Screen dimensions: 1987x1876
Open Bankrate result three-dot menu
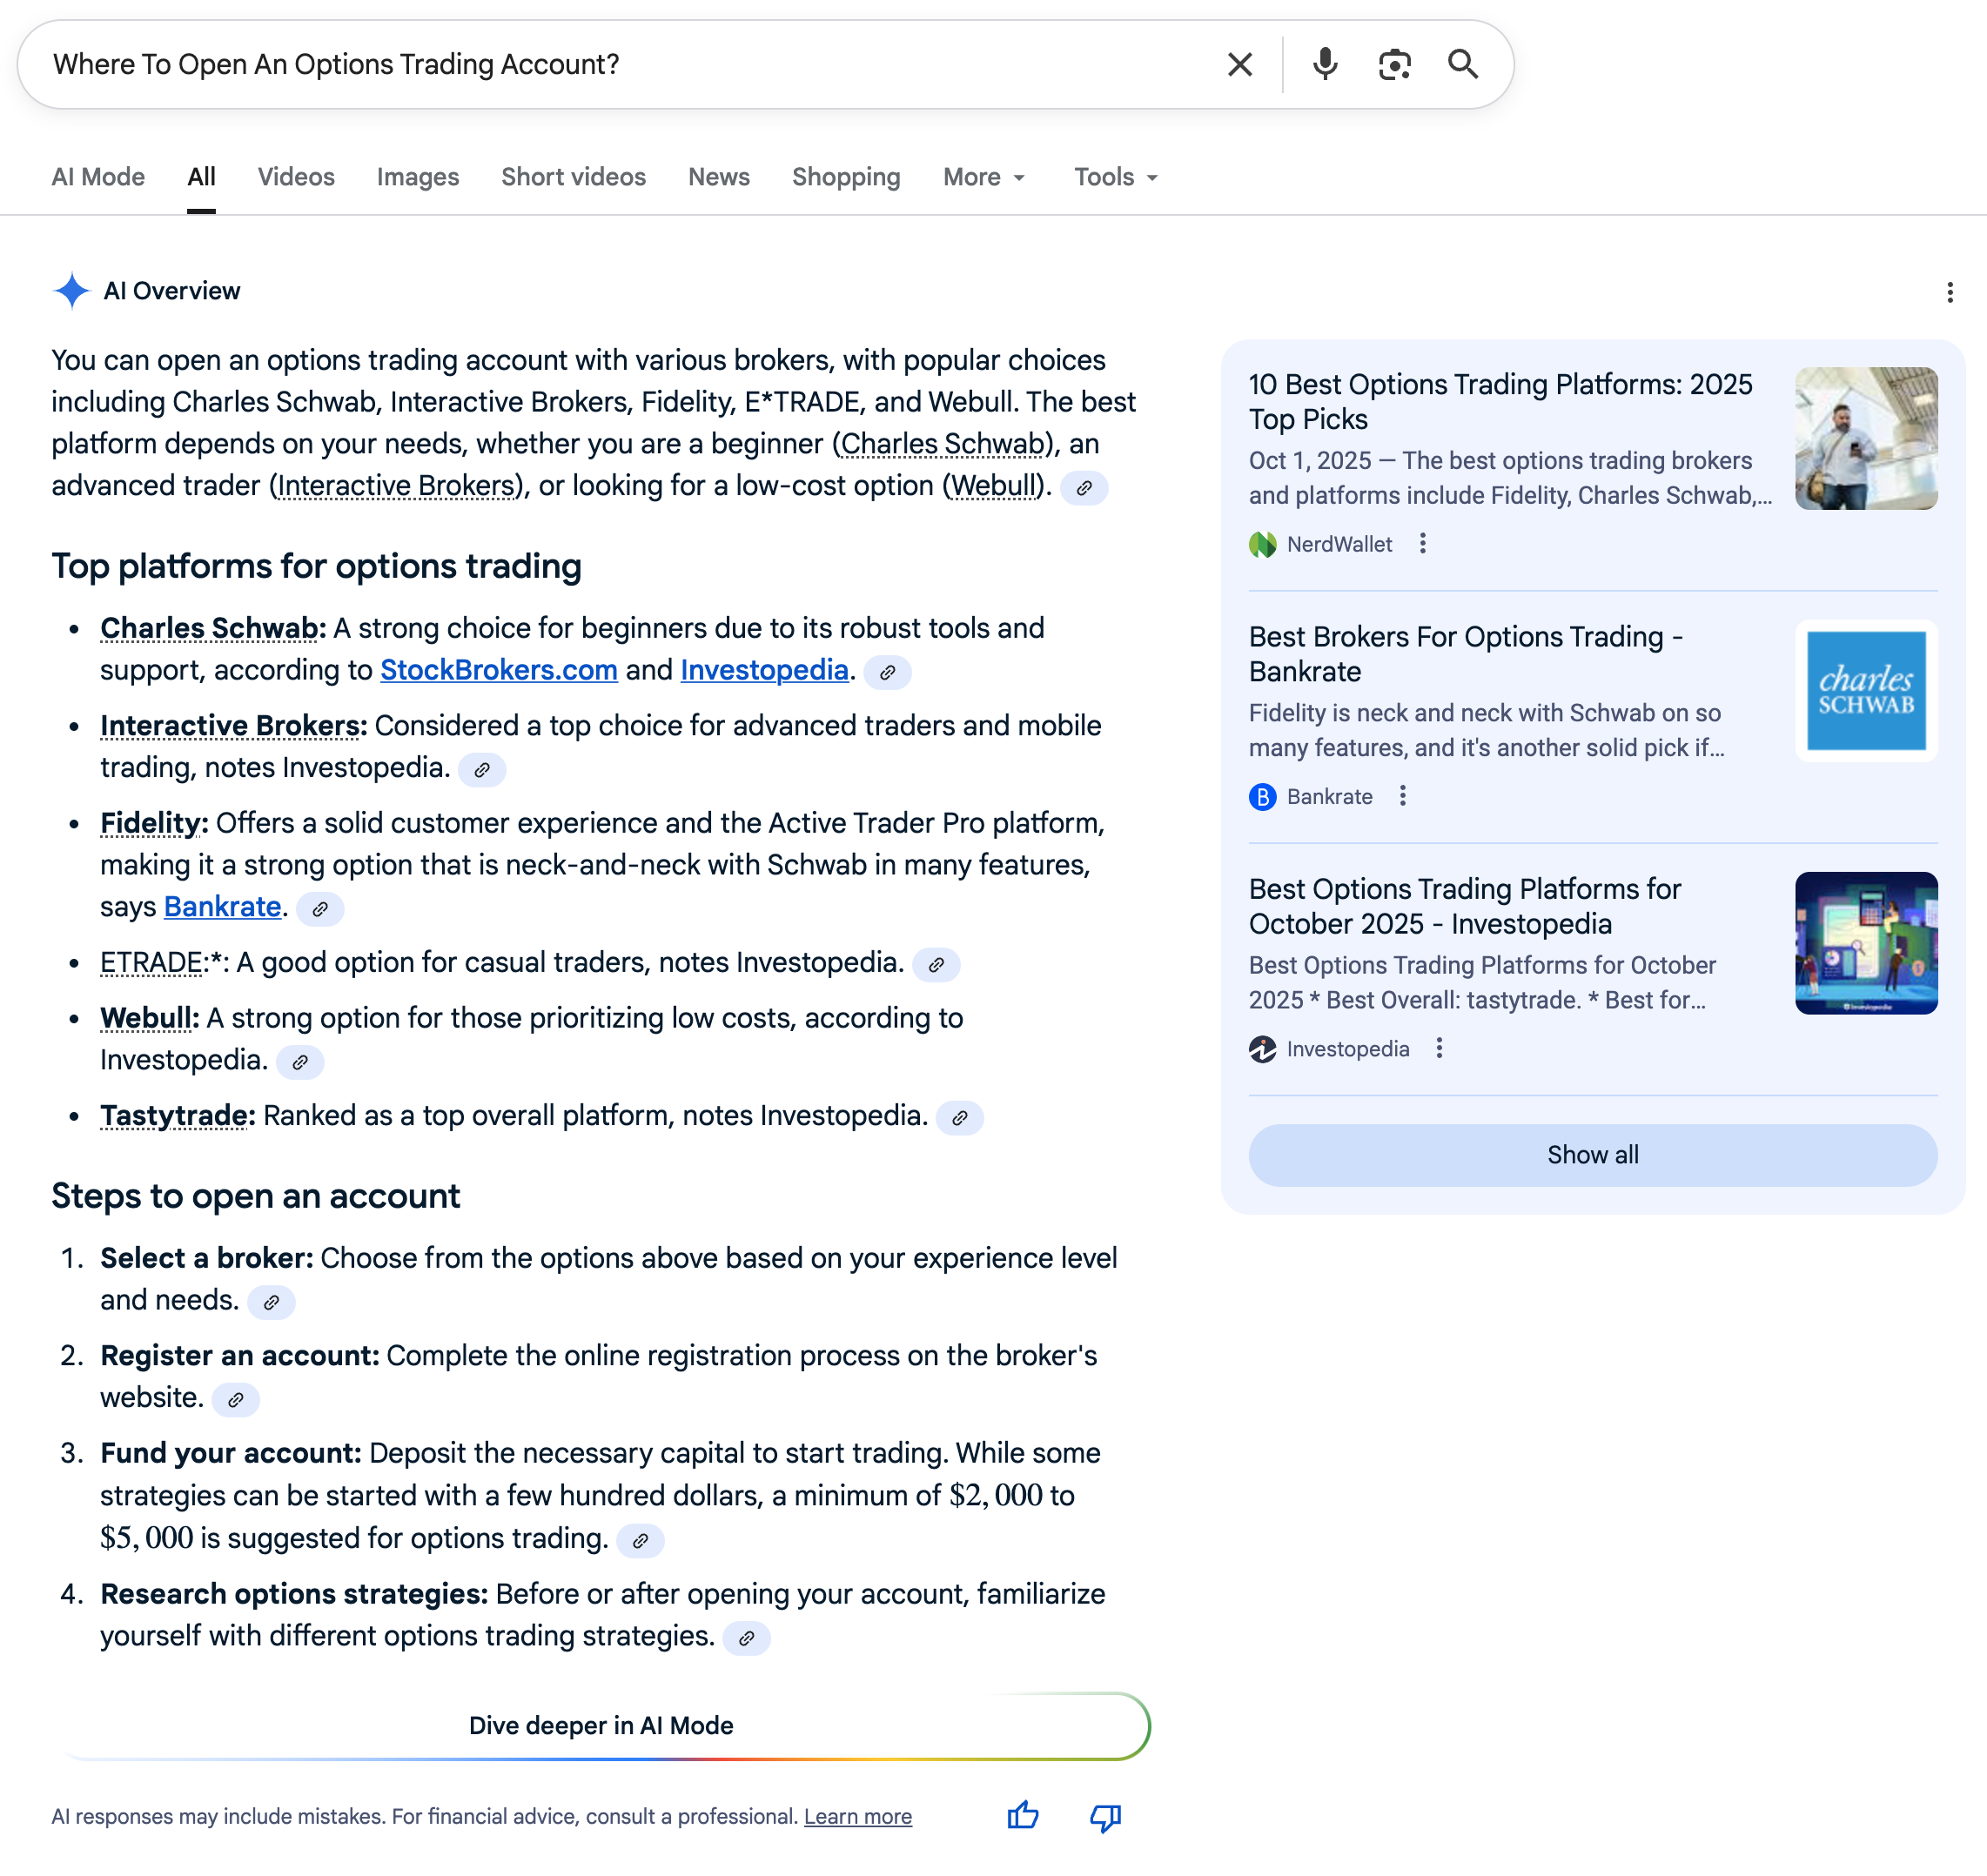click(1402, 796)
